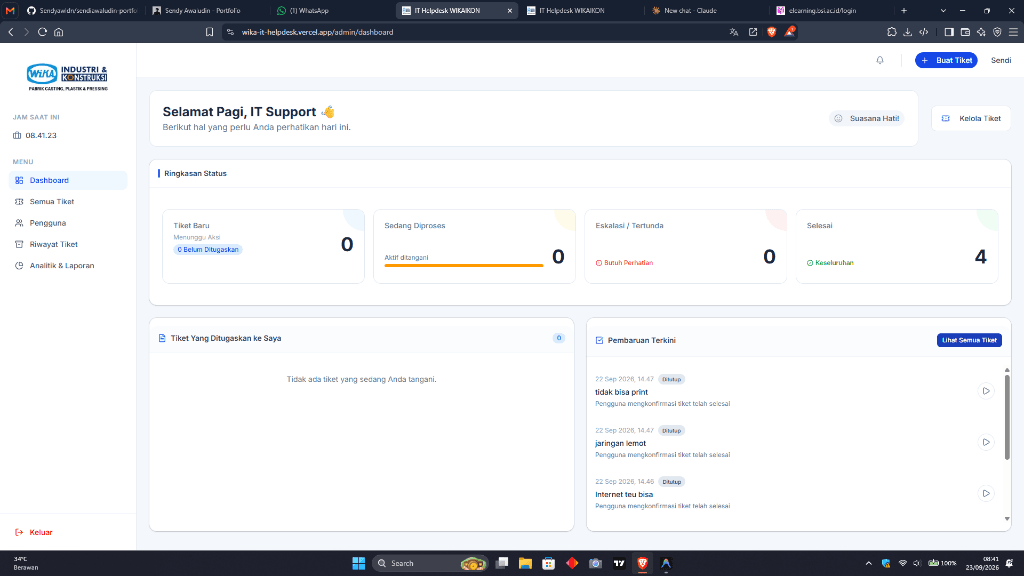Click the address bar URL
The width and height of the screenshot is (1024, 576).
[317, 32]
